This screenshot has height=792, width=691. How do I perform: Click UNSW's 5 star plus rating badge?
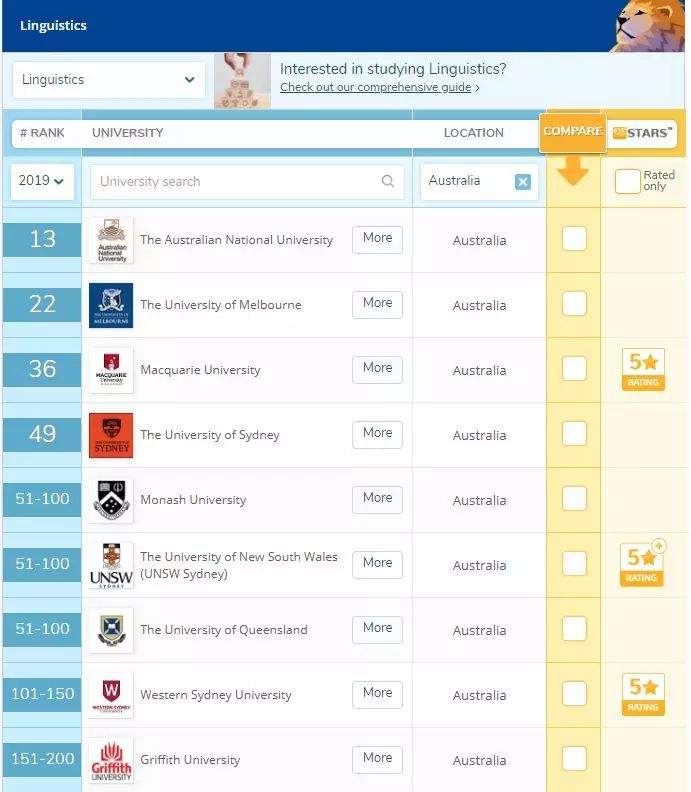[x=642, y=563]
